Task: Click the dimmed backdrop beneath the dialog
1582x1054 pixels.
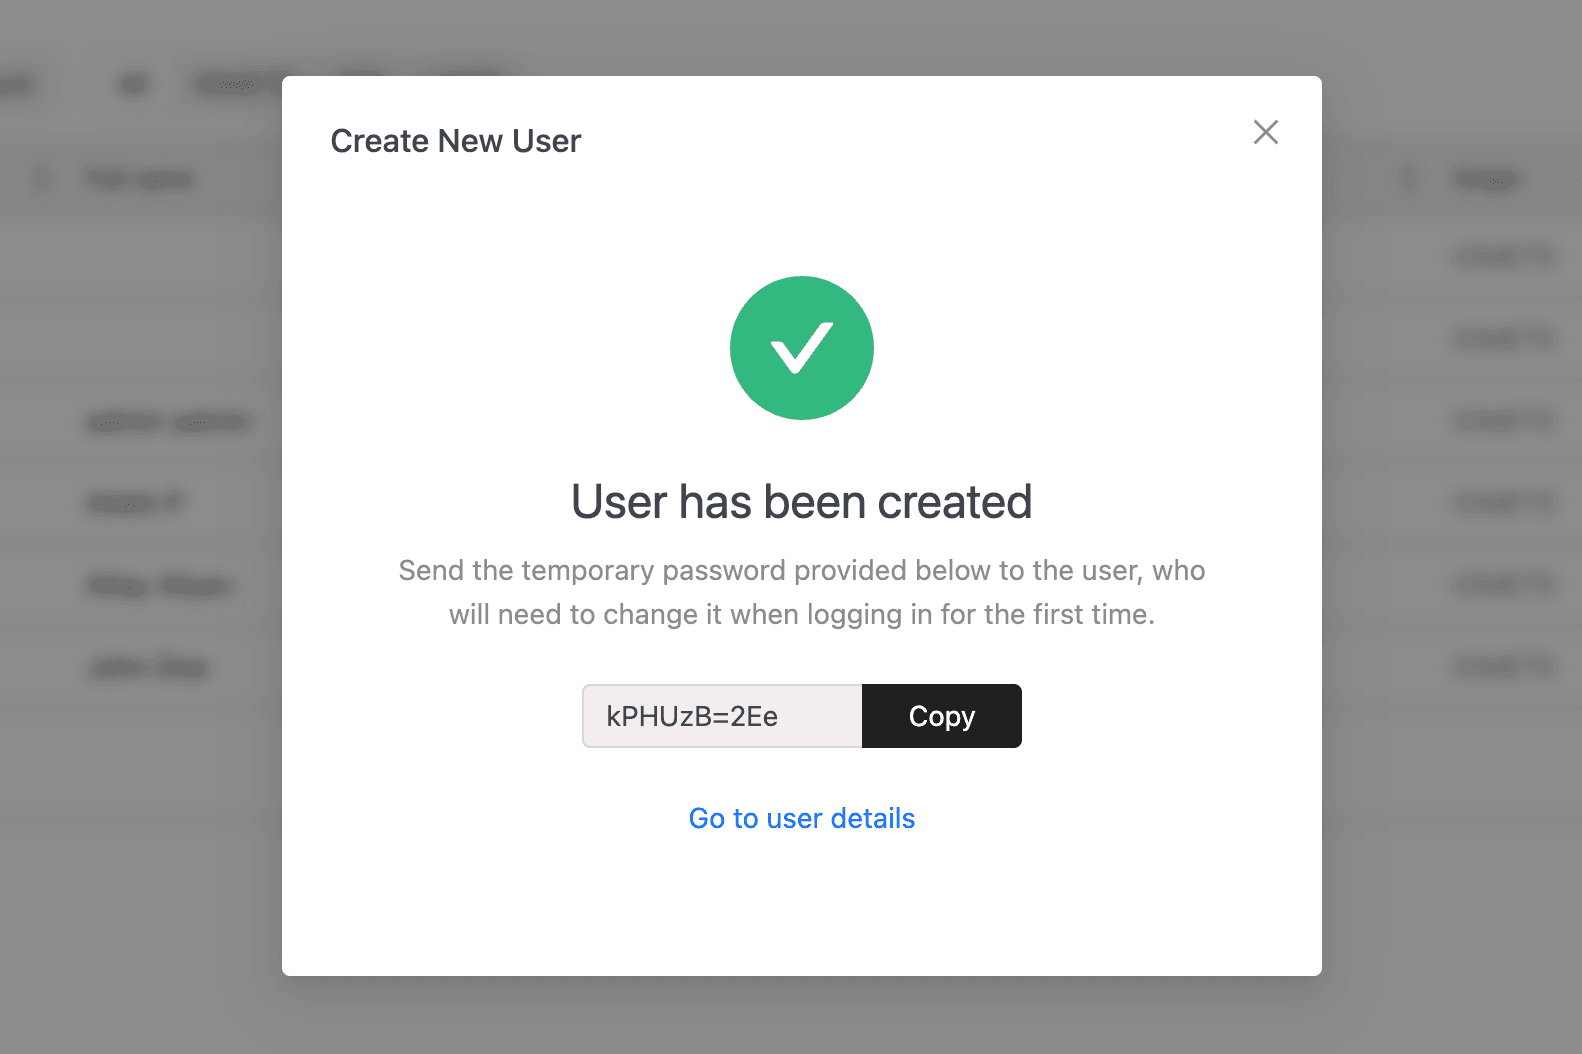Action: point(800,1015)
